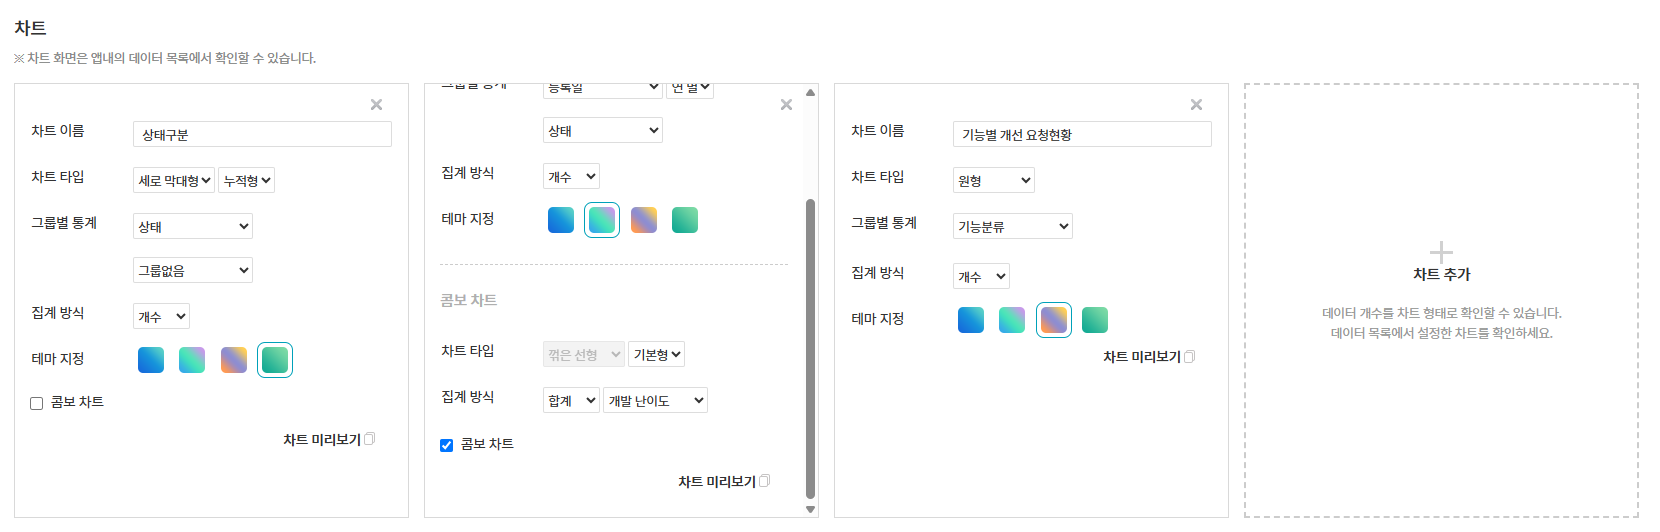Choose green theme swatch in 기능별 card
This screenshot has width=1660, height=532.
(x=1095, y=320)
